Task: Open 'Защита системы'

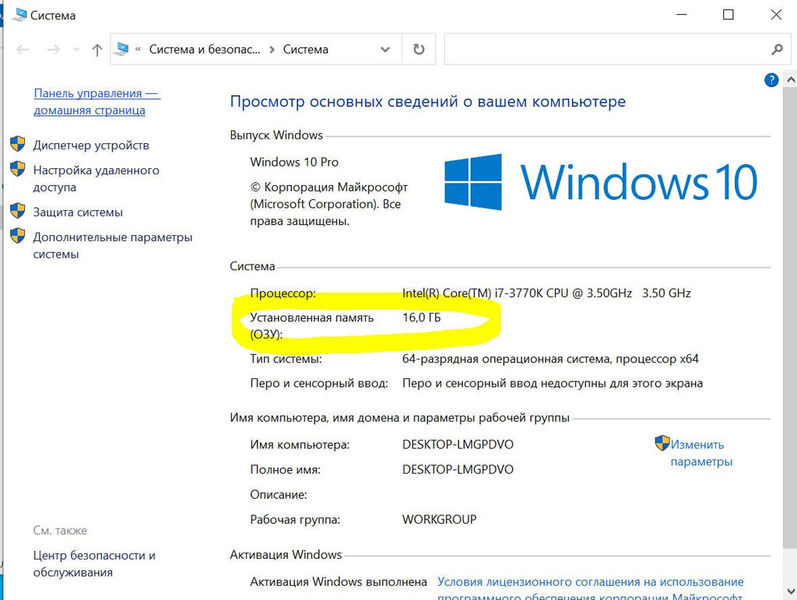Action: (78, 212)
